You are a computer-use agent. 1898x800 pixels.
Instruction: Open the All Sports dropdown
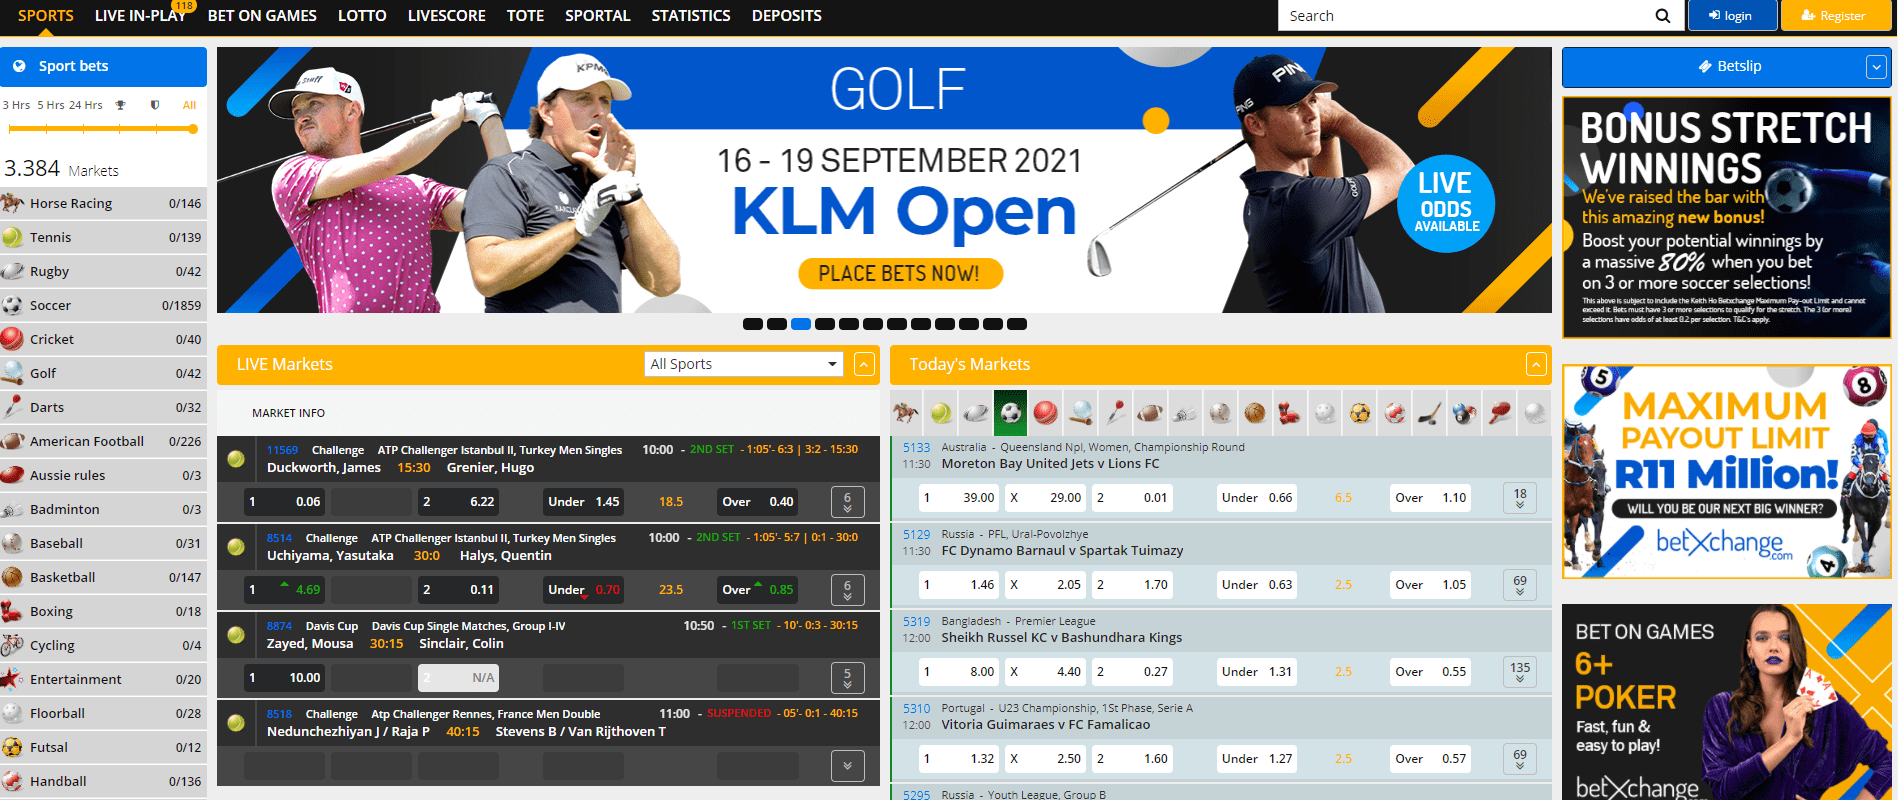tap(744, 364)
